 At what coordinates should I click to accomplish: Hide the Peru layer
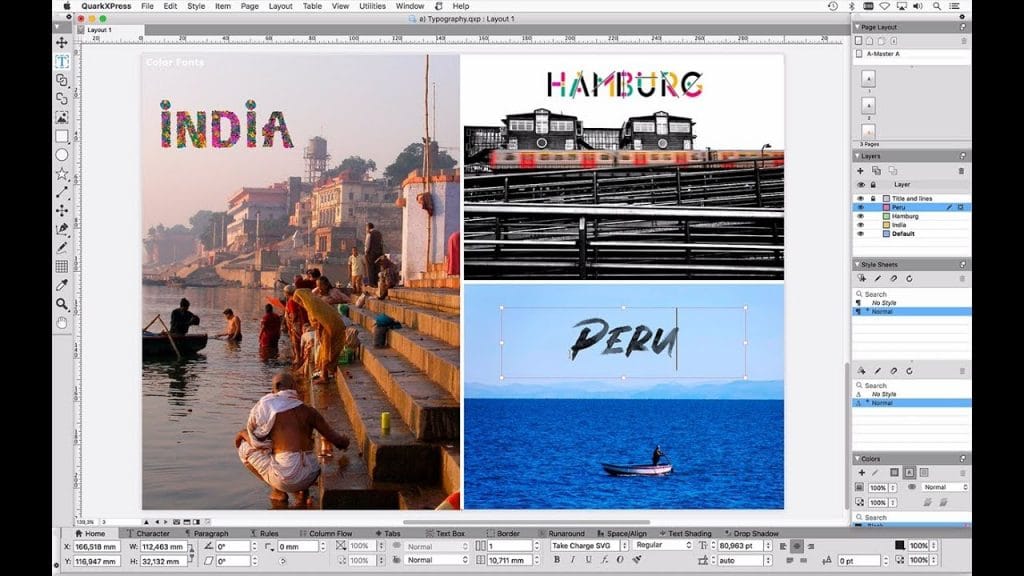point(861,207)
